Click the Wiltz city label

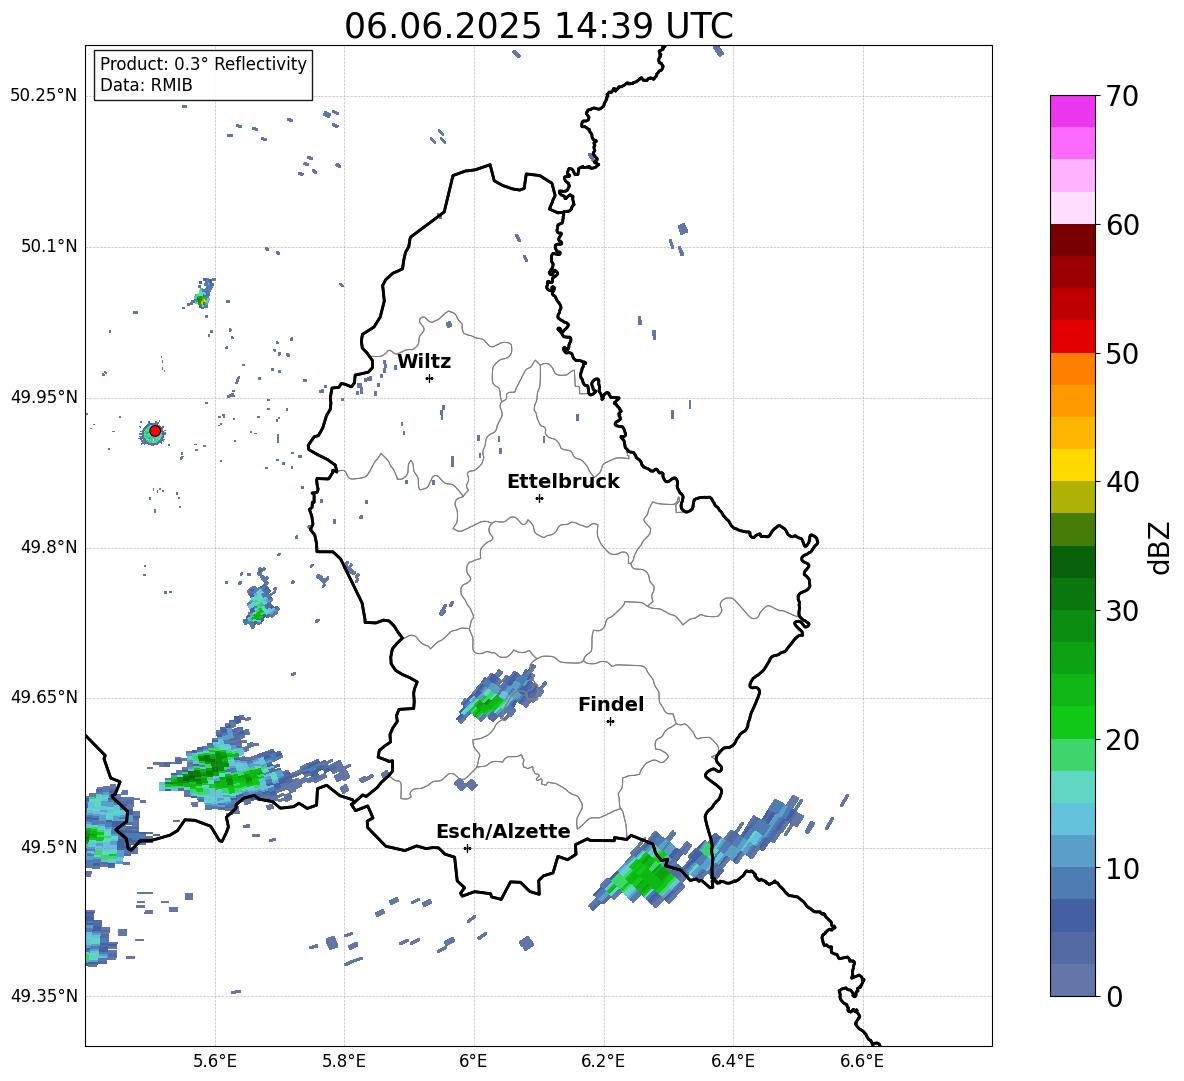coord(424,362)
